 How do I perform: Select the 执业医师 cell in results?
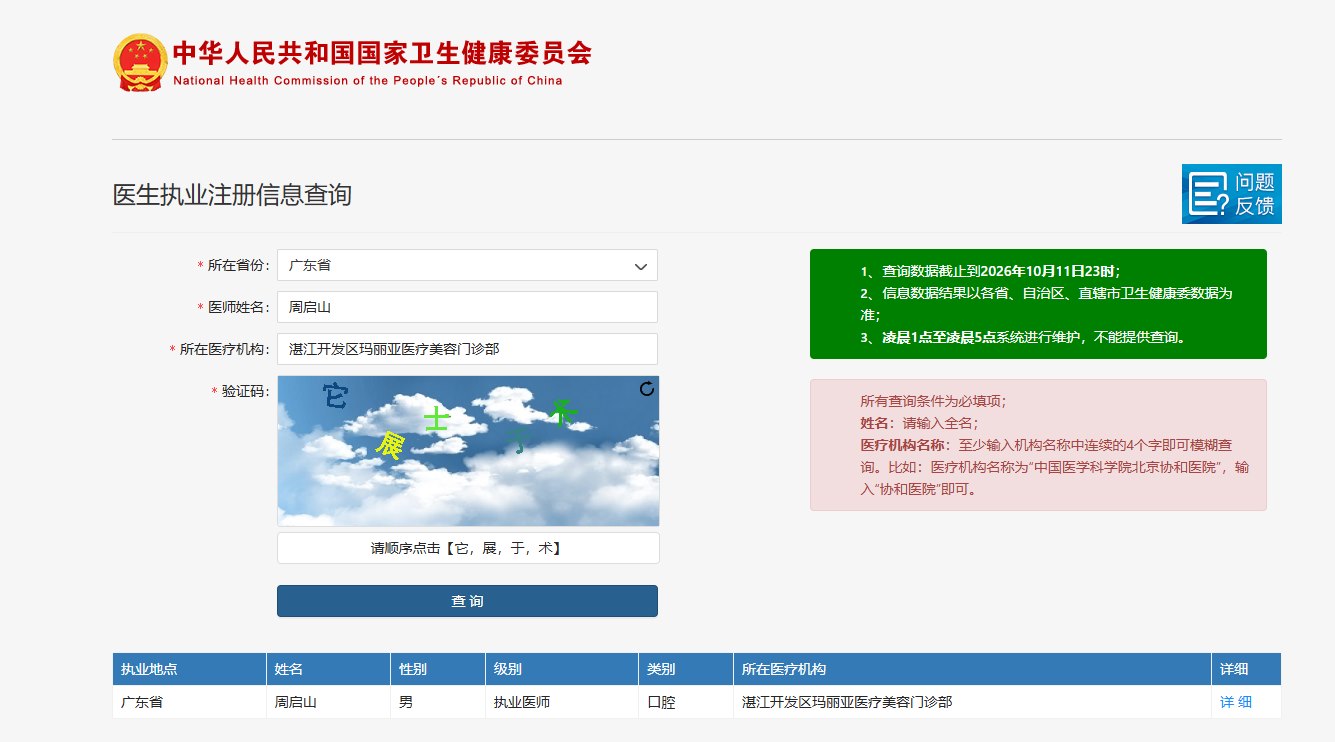[562, 702]
